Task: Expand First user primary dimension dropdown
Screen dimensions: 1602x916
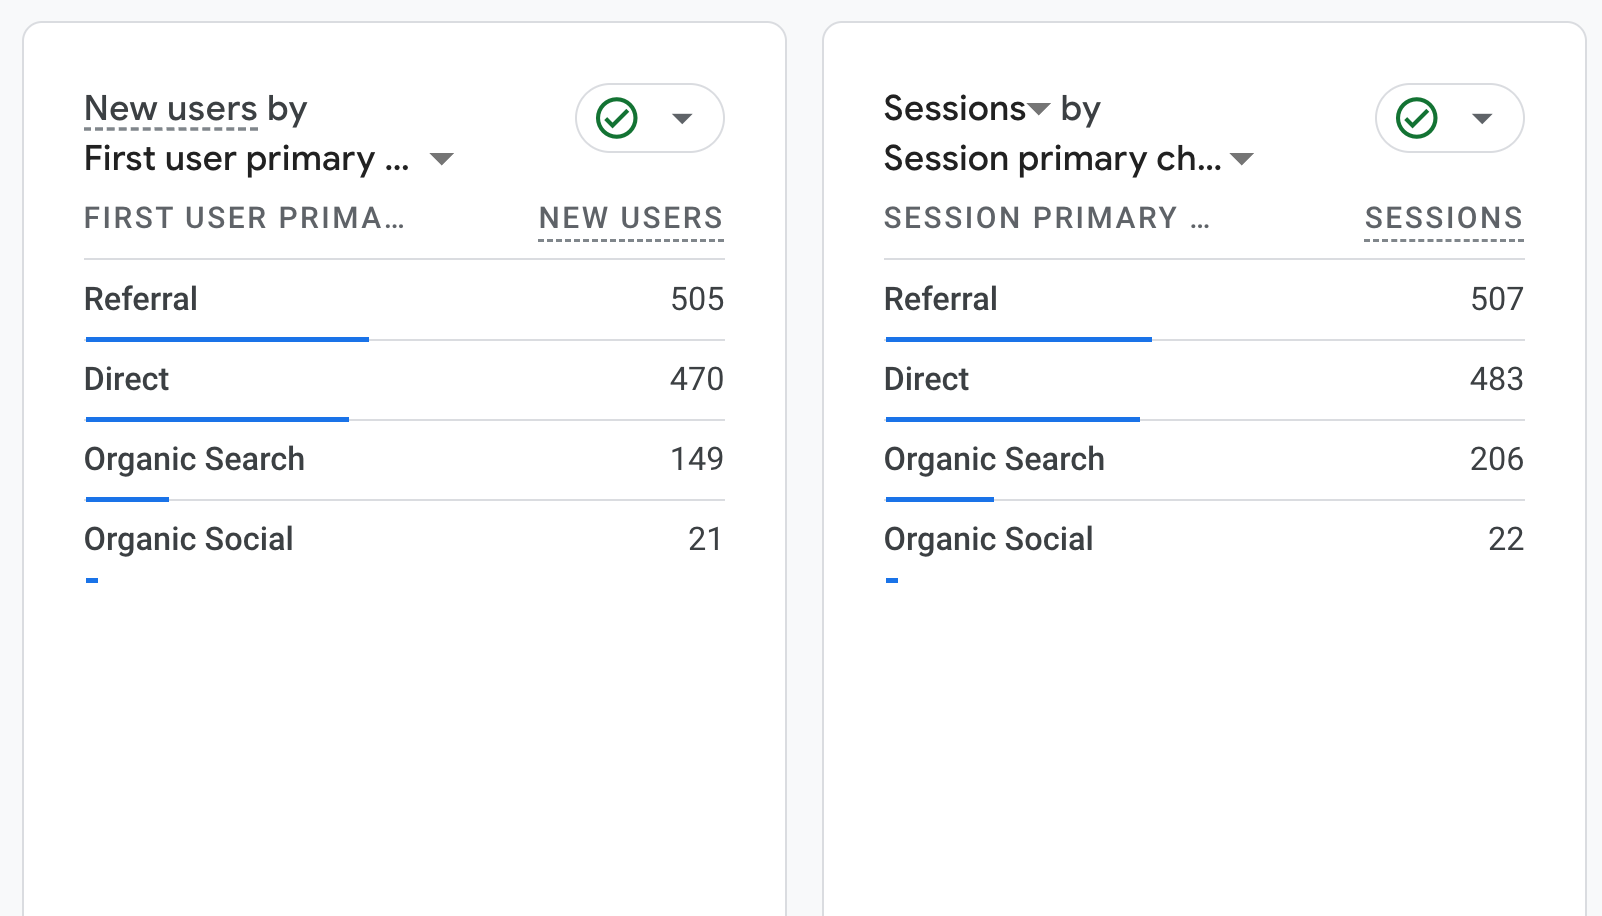Action: pyautogui.click(x=441, y=159)
